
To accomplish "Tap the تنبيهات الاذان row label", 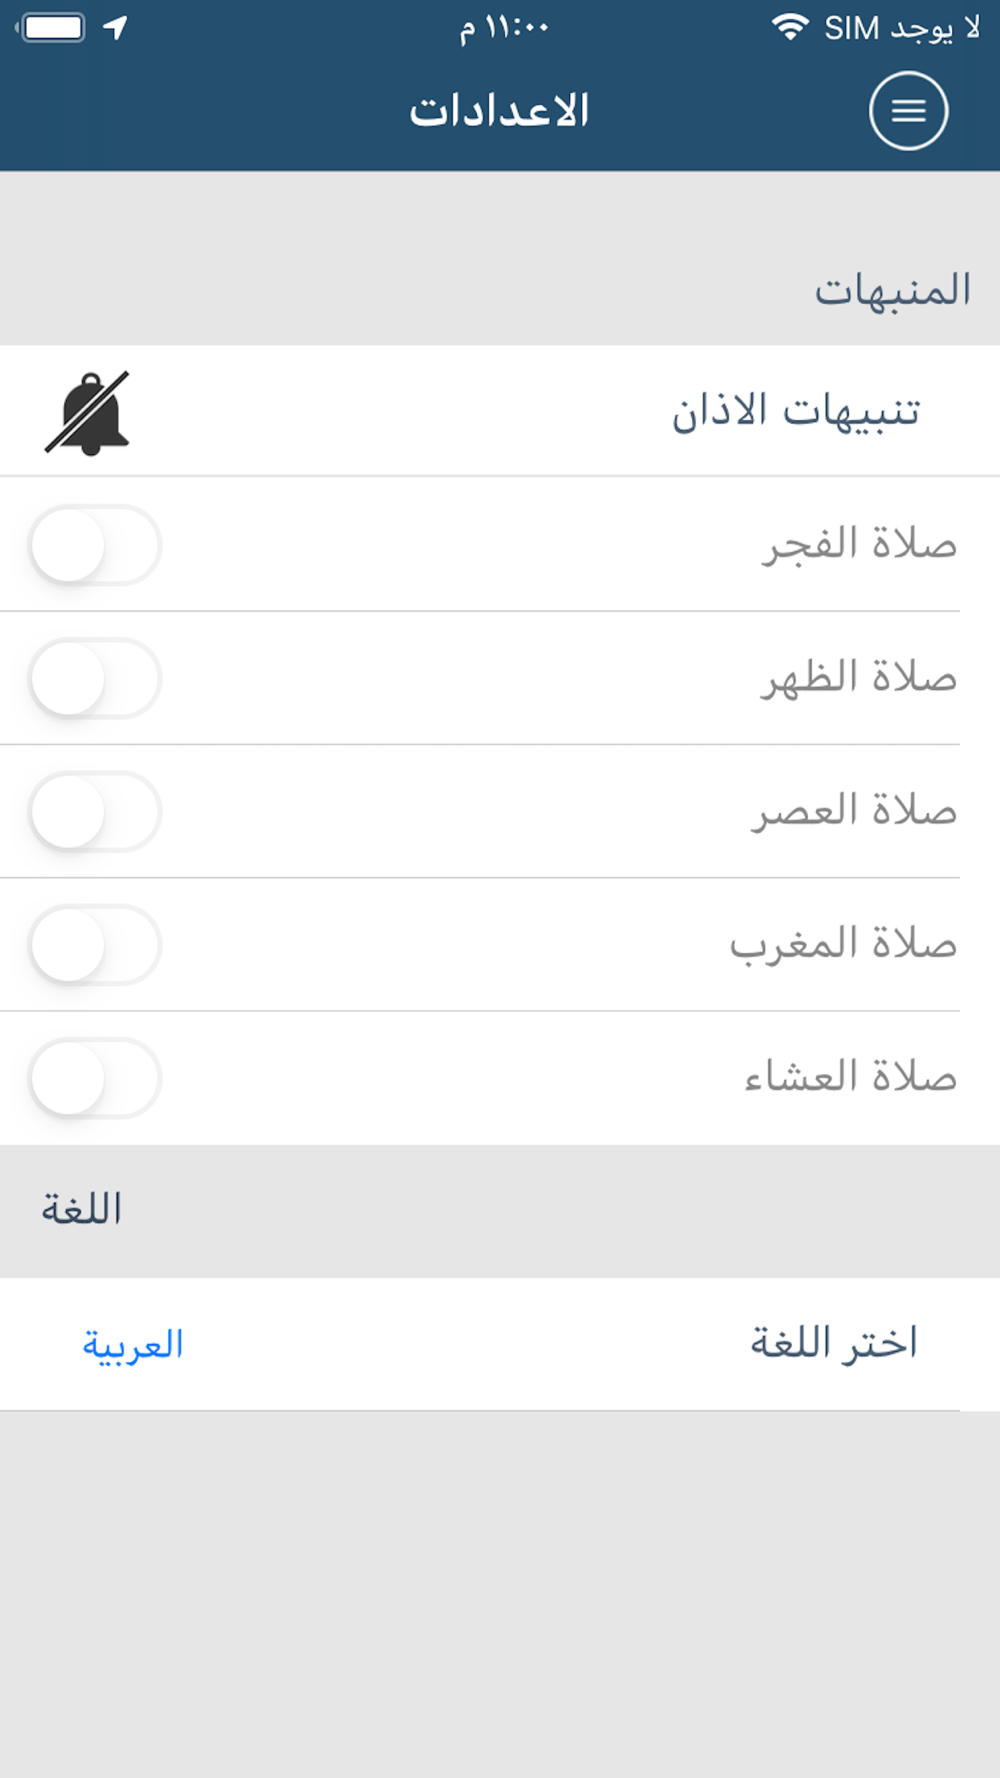I will click(796, 411).
